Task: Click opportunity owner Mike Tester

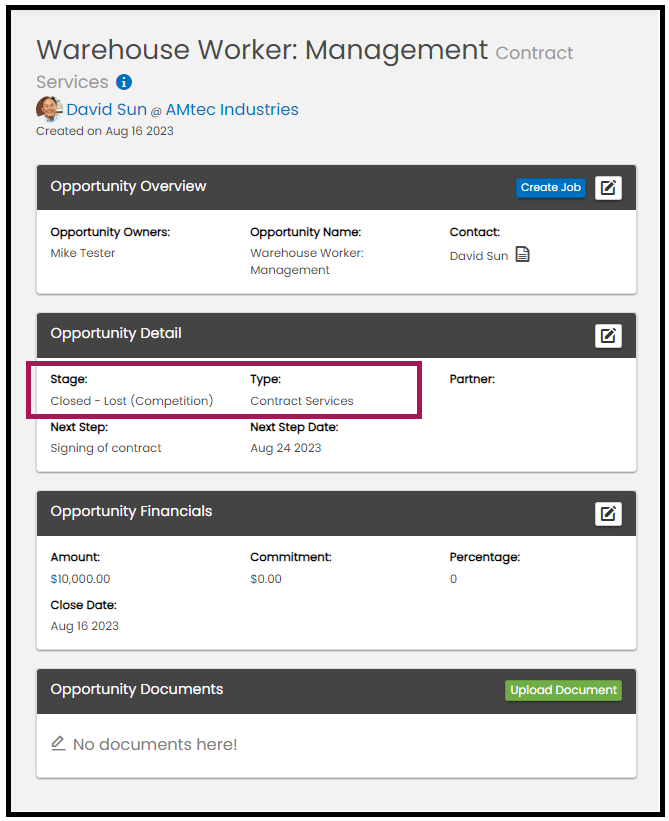Action: pyautogui.click(x=83, y=253)
